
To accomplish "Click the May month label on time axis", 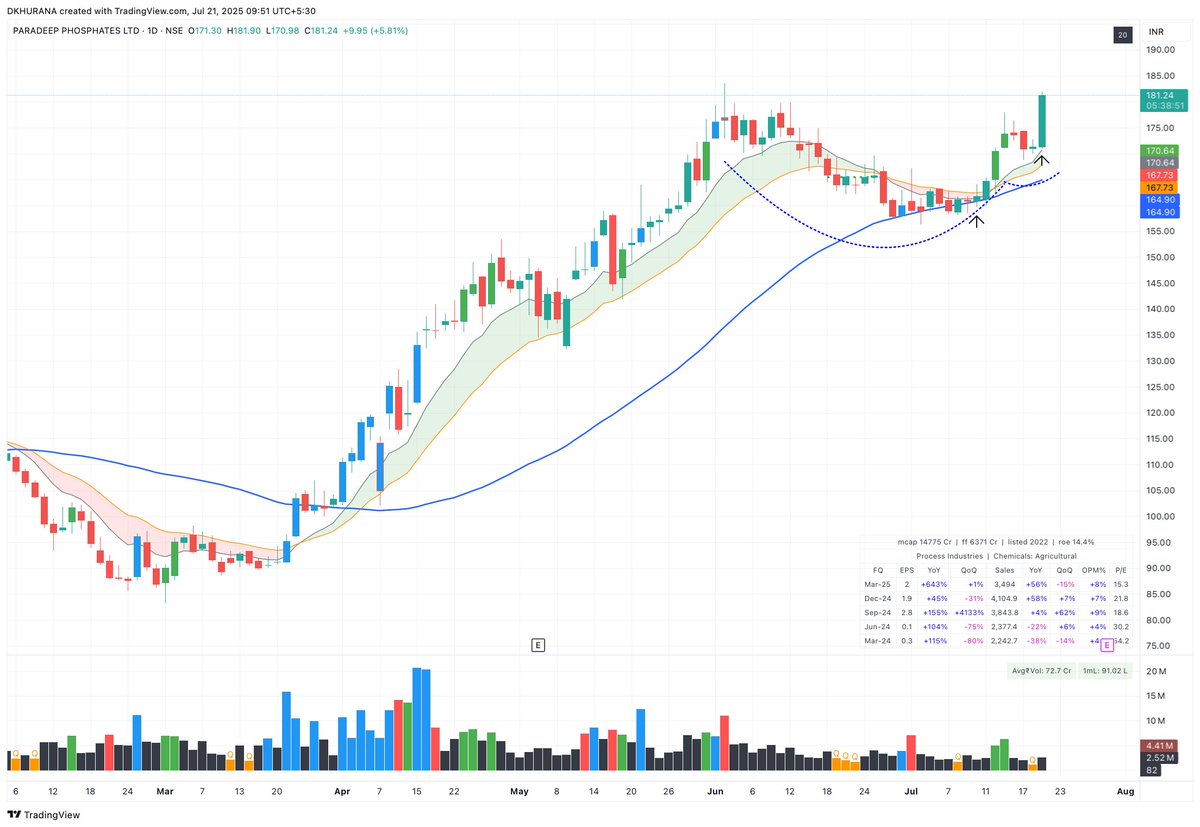I will (519, 791).
